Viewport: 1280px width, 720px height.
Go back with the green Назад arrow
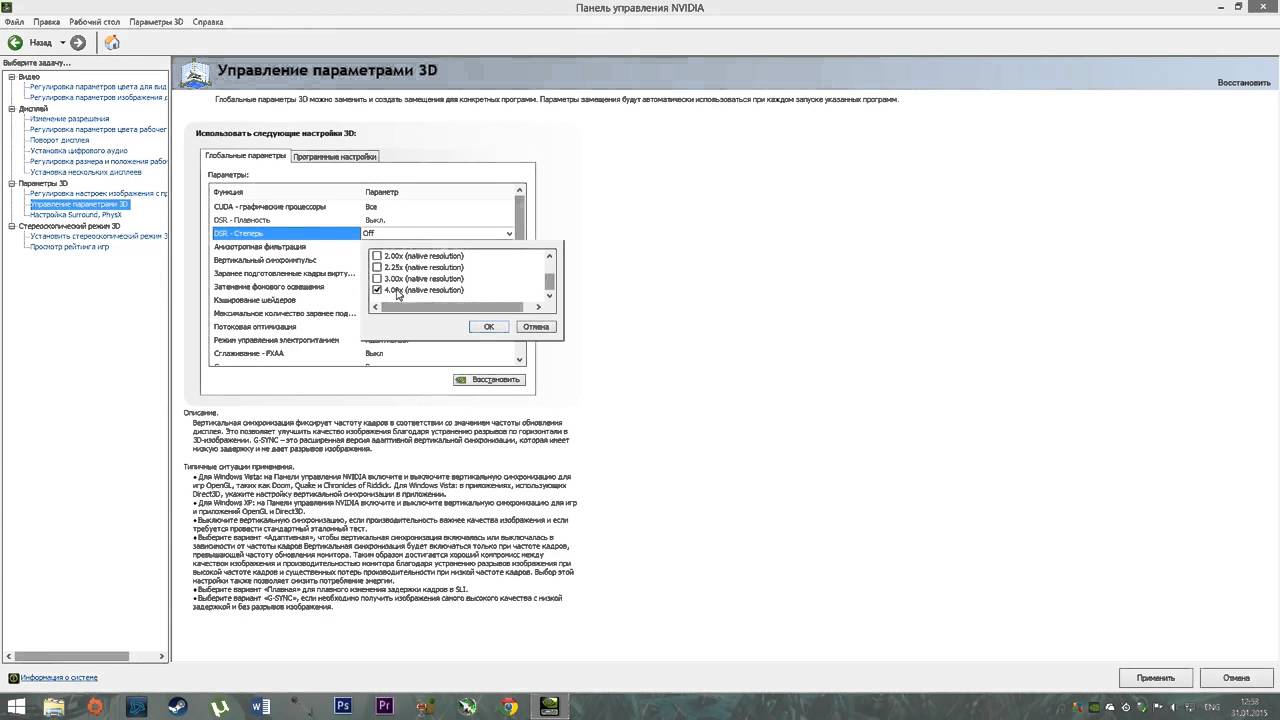tap(15, 43)
